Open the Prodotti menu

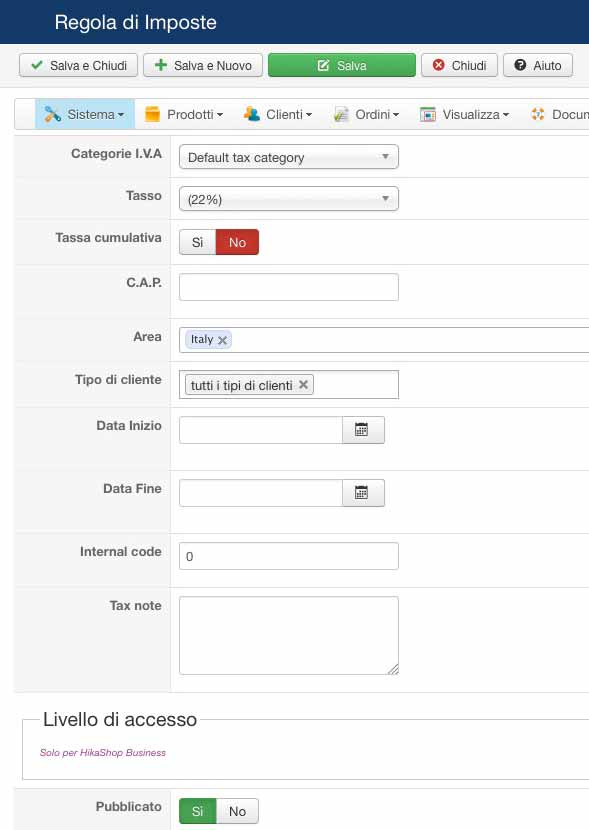pyautogui.click(x=184, y=114)
